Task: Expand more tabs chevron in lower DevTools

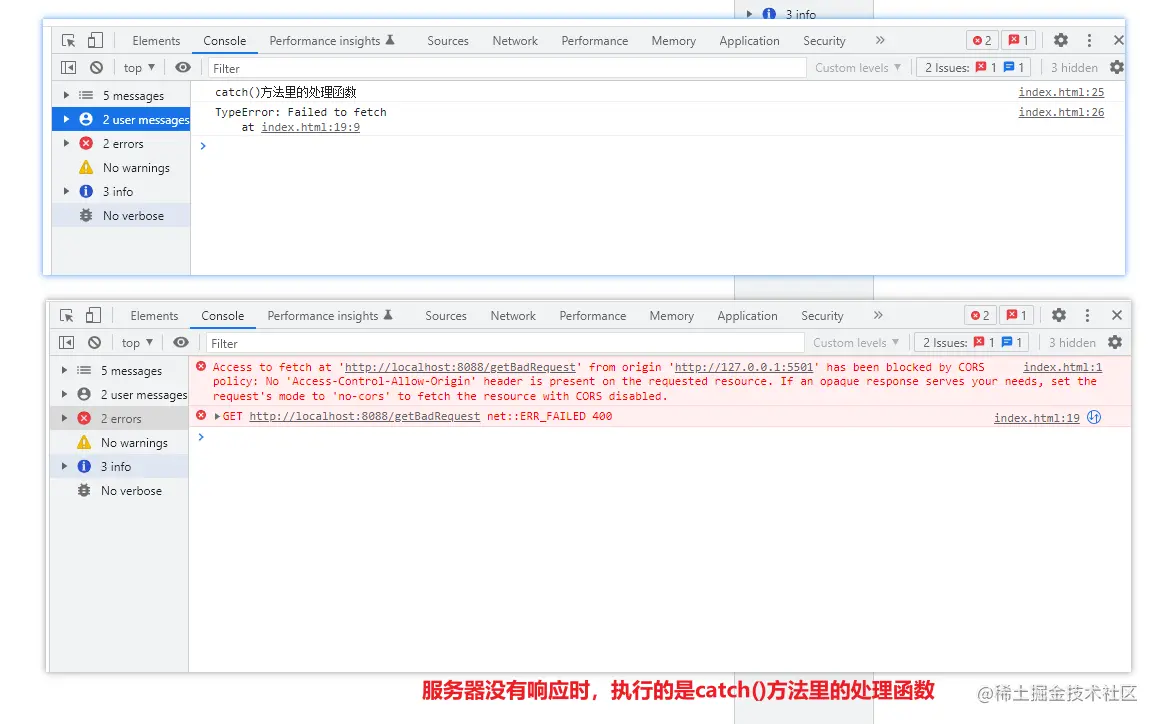Action: 877,315
